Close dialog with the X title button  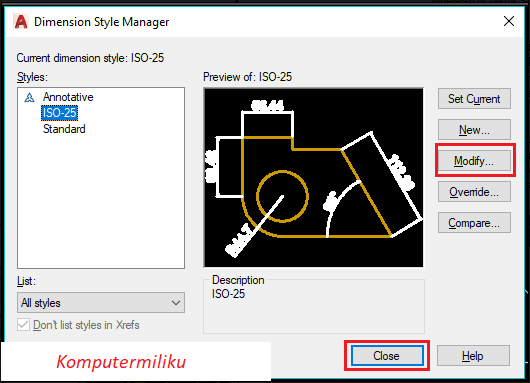click(x=509, y=21)
